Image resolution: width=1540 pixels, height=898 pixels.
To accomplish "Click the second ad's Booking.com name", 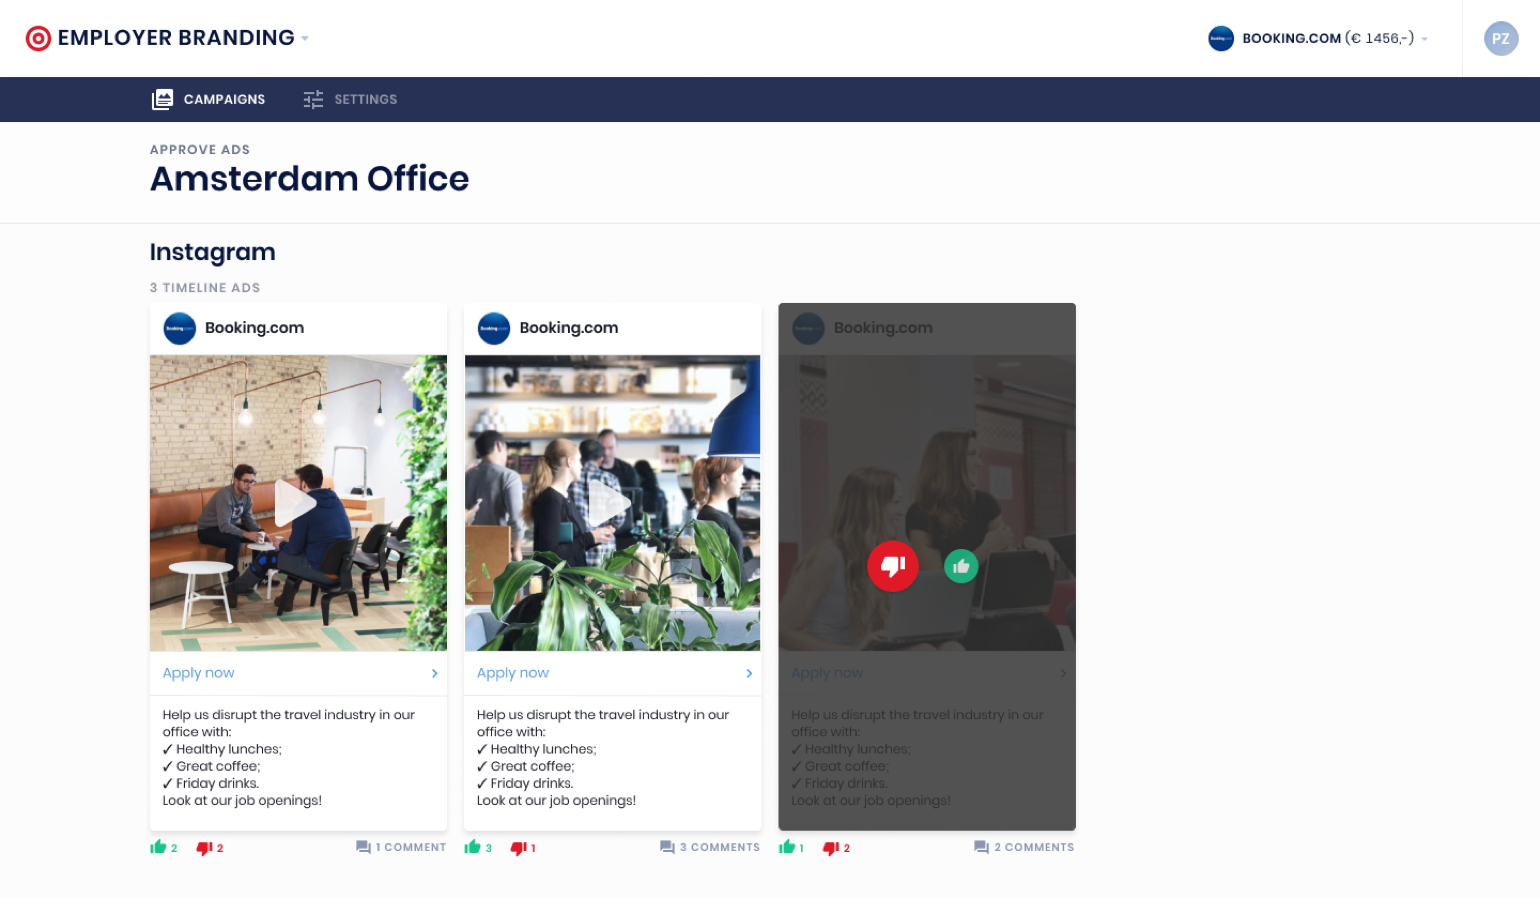I will [569, 328].
